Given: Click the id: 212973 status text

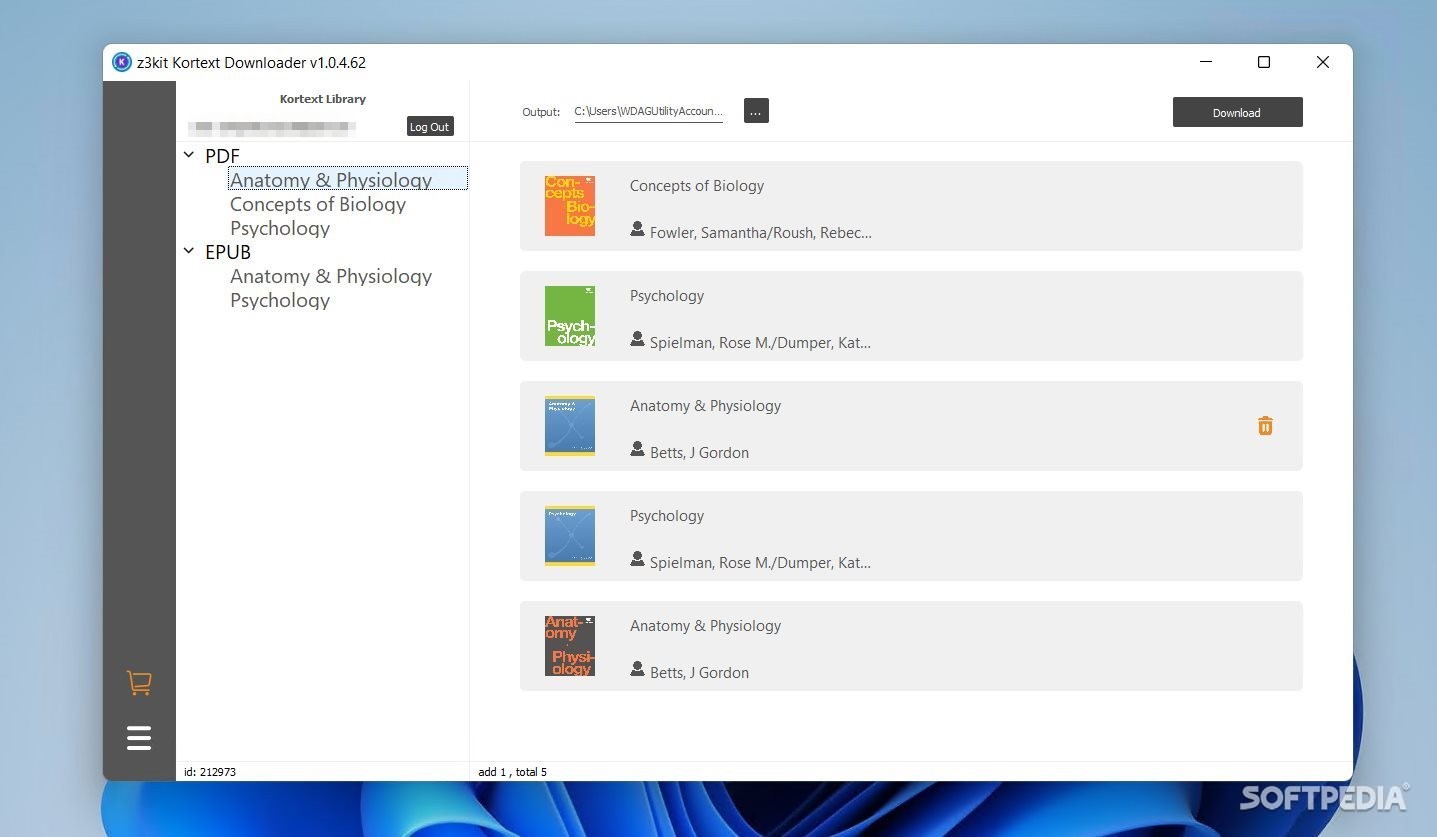Looking at the screenshot, I should 210,772.
